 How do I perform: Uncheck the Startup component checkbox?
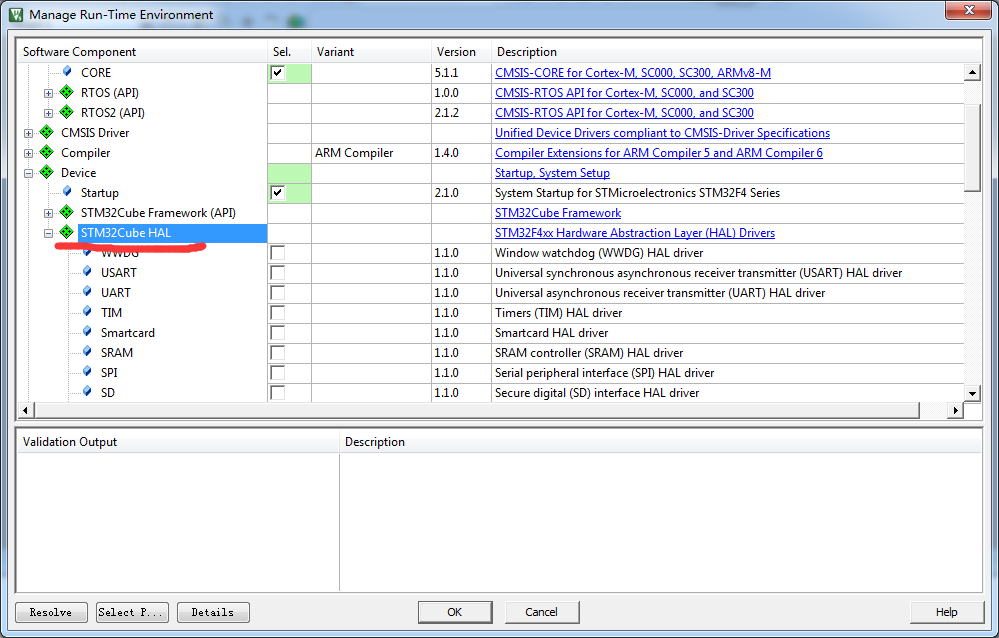[278, 192]
